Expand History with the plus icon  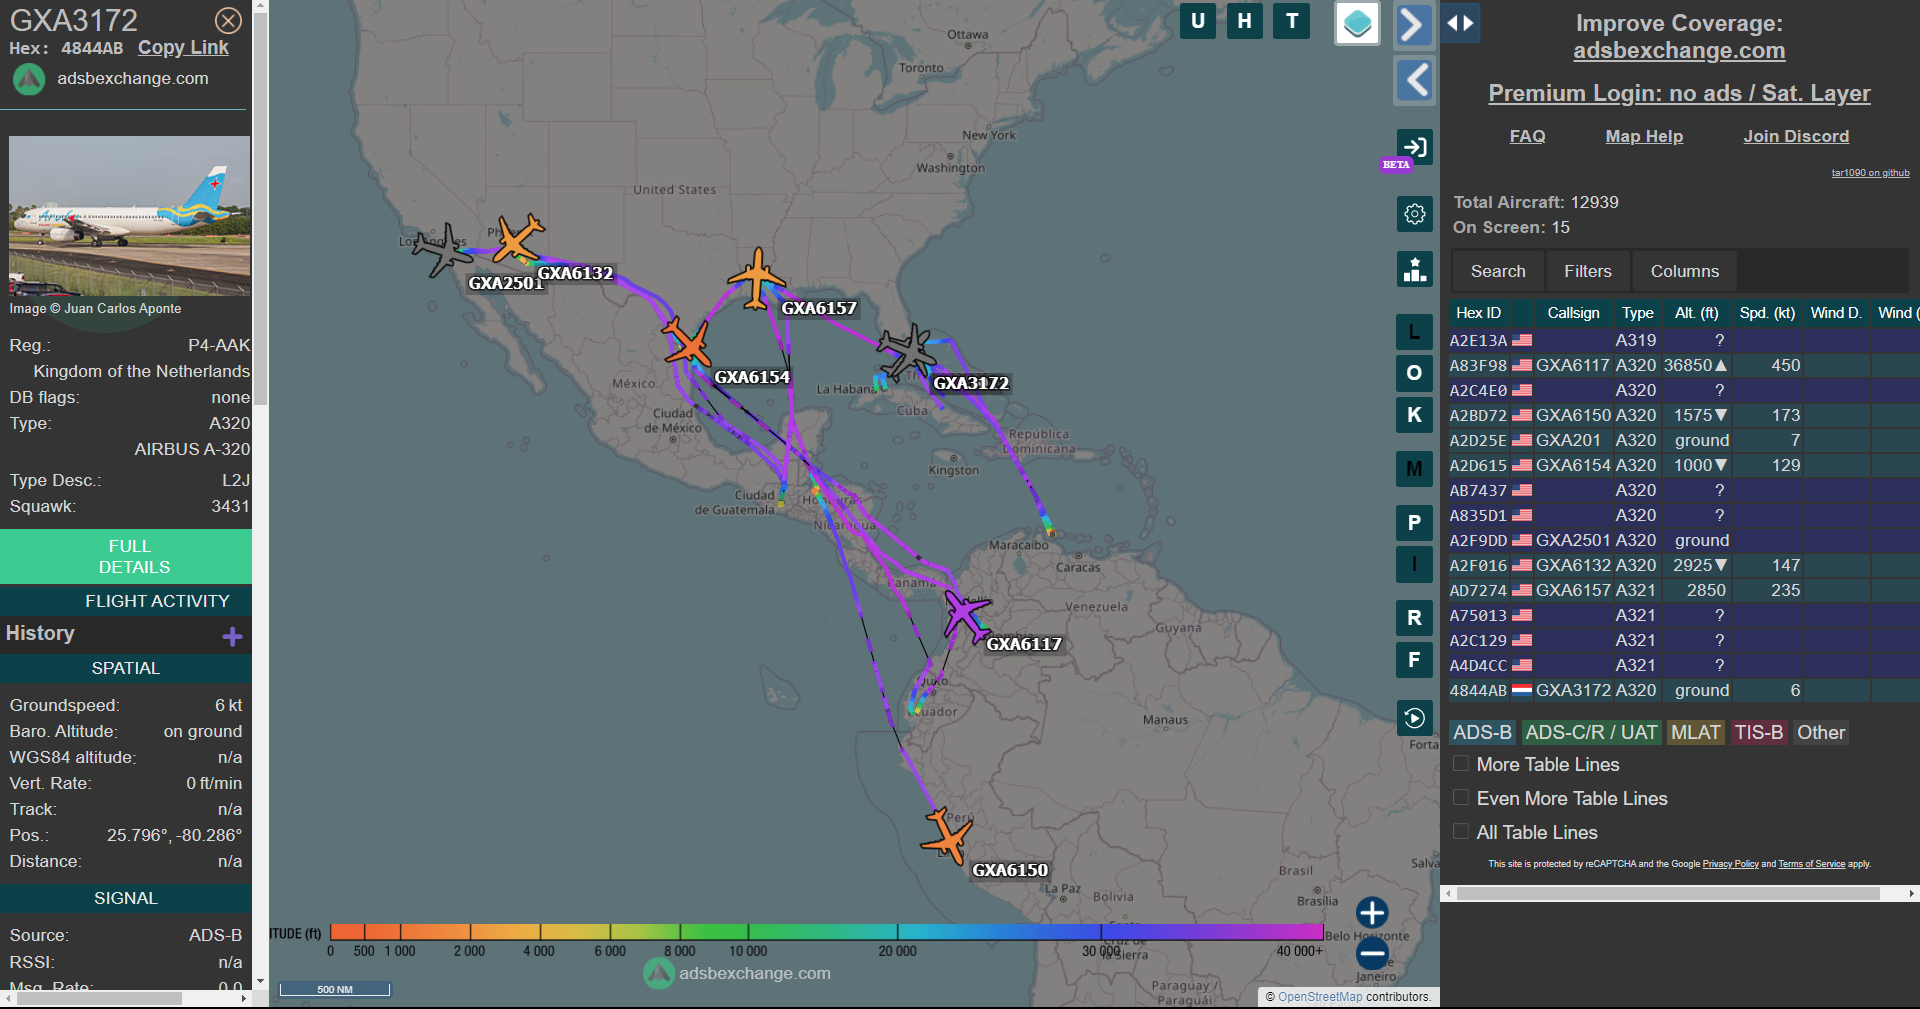[x=233, y=636]
